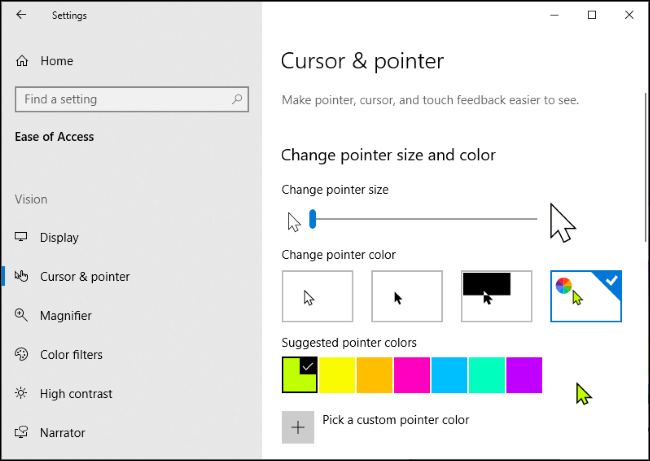Click the Cursor & pointer page title
Screen dimensions: 650x461
362,61
